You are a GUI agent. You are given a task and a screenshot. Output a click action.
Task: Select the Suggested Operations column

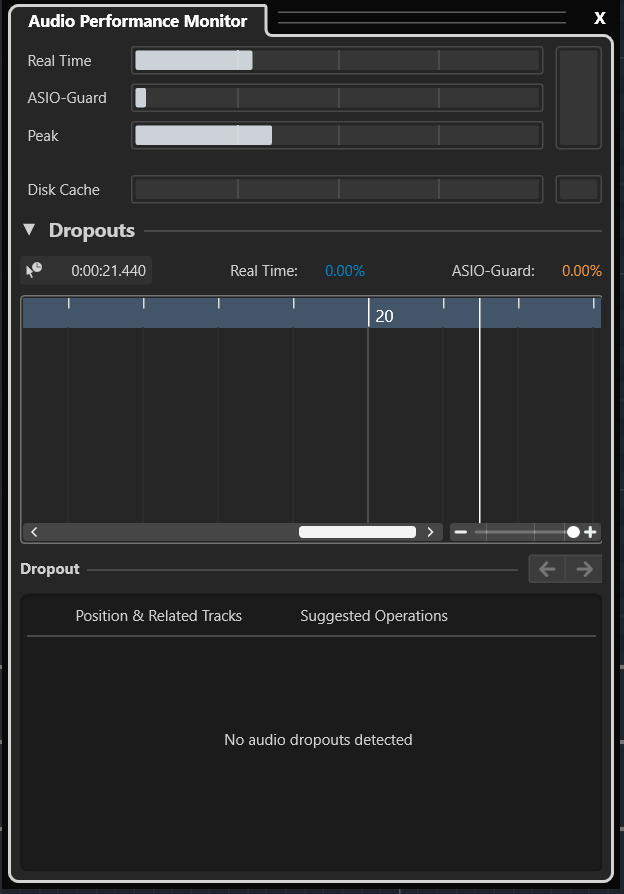(x=374, y=616)
